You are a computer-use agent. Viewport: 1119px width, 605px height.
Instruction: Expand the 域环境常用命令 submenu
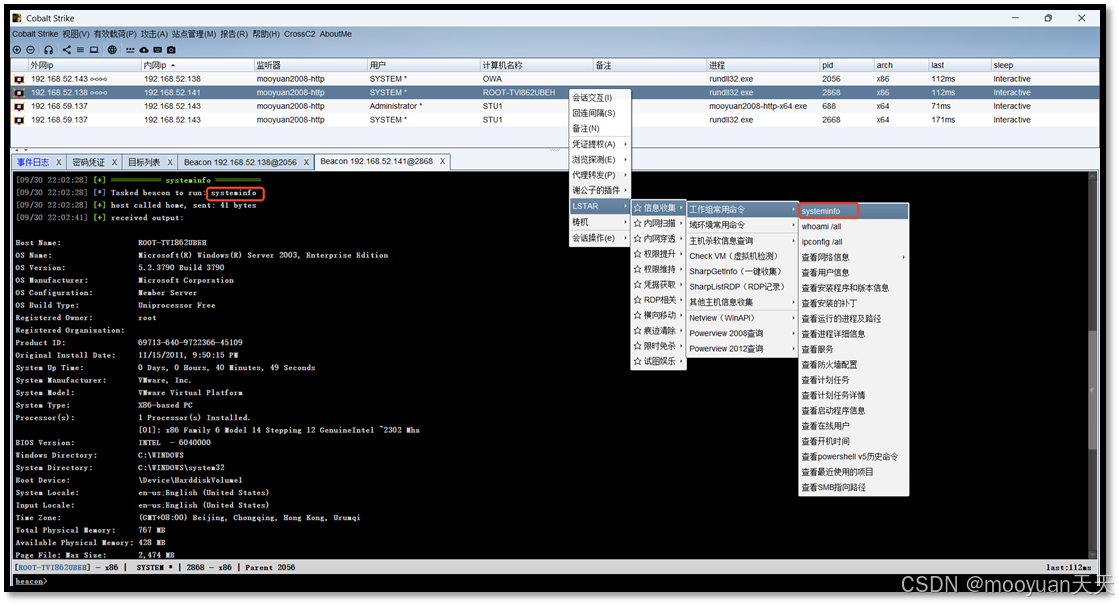(742, 225)
